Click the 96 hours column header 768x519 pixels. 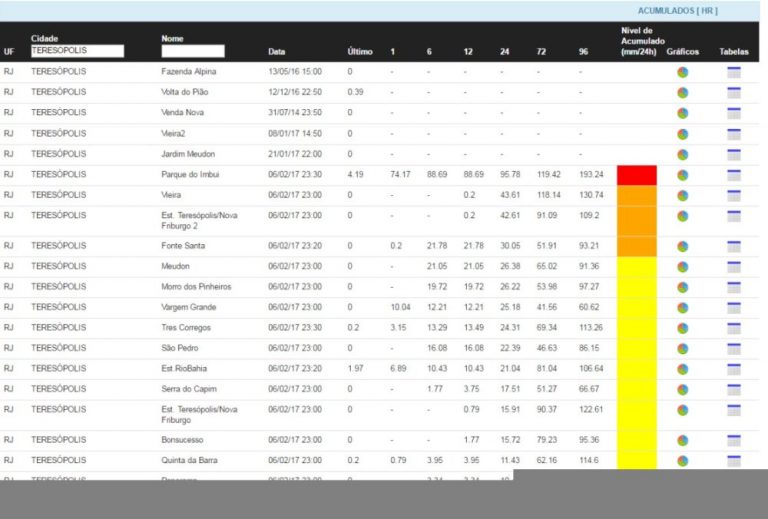tap(583, 51)
